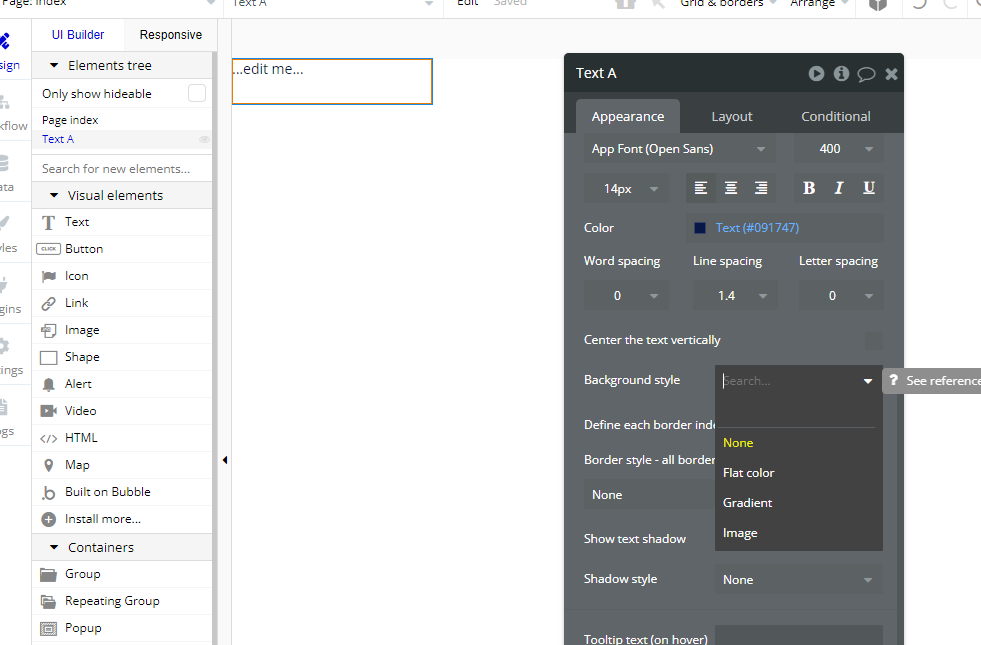
Task: Toggle Only show hideable checkbox
Action: coord(197,93)
